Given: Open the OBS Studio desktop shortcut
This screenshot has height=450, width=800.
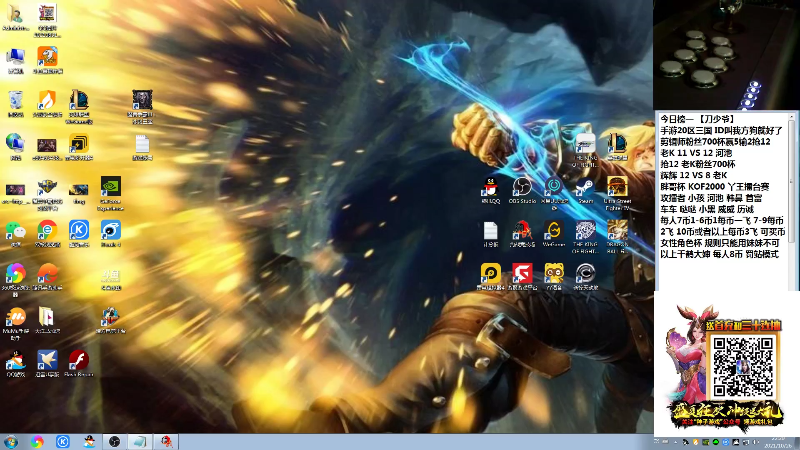Looking at the screenshot, I should click(522, 190).
